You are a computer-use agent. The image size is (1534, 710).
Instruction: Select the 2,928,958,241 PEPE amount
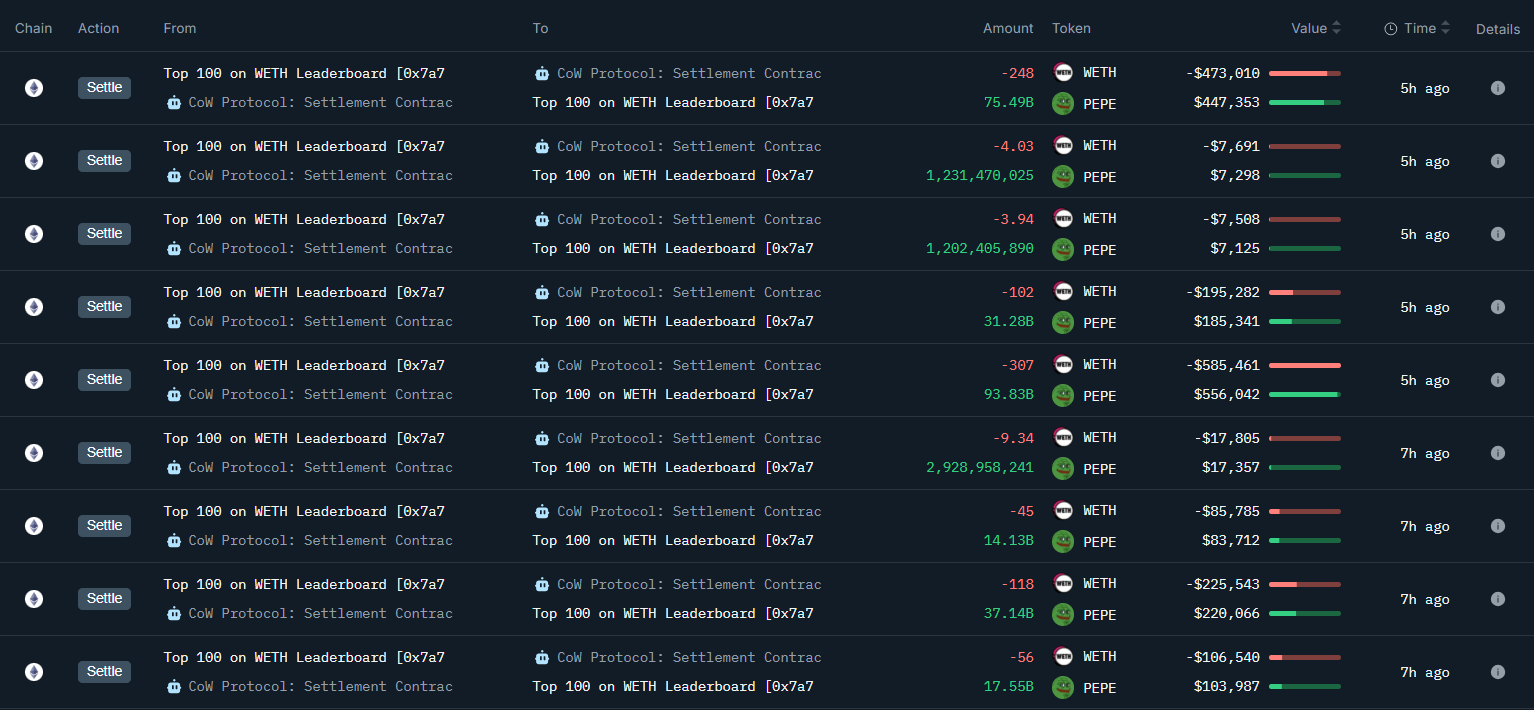979,468
